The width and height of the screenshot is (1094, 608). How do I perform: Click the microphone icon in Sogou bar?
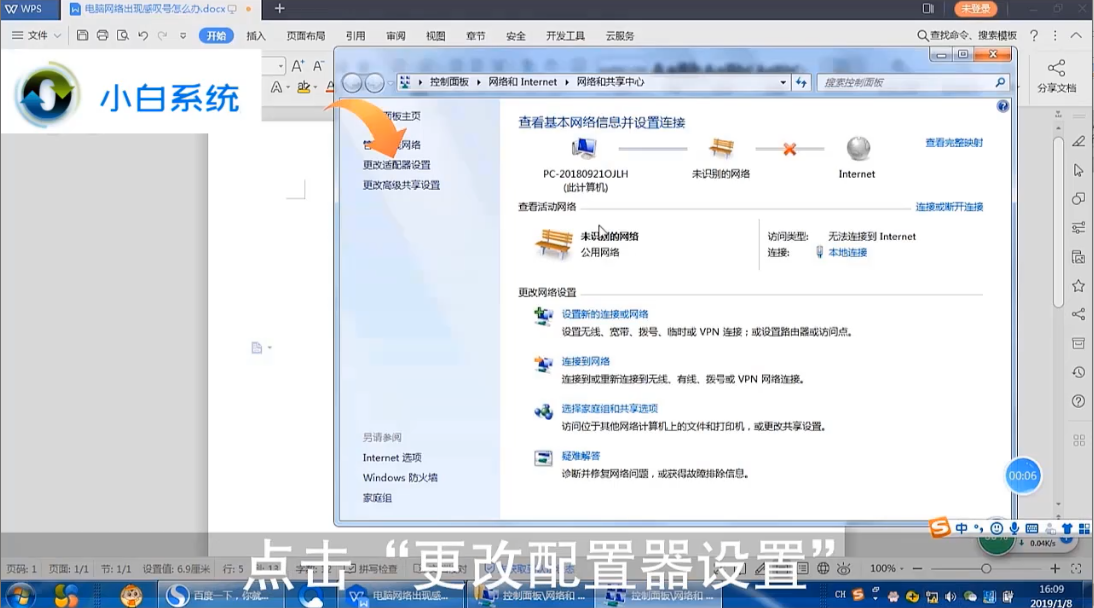click(1014, 528)
